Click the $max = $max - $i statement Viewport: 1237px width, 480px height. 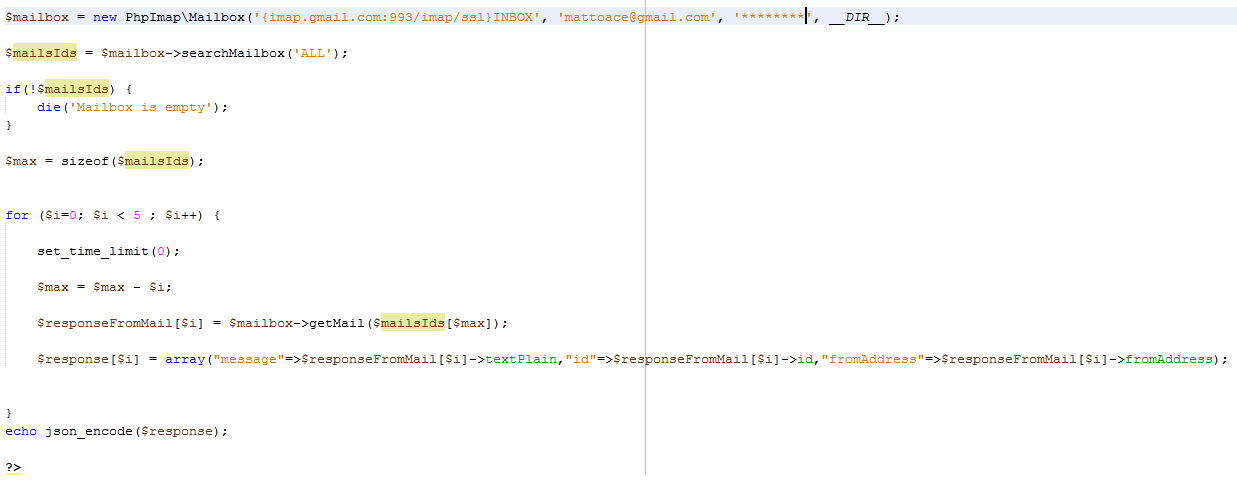(x=105, y=287)
